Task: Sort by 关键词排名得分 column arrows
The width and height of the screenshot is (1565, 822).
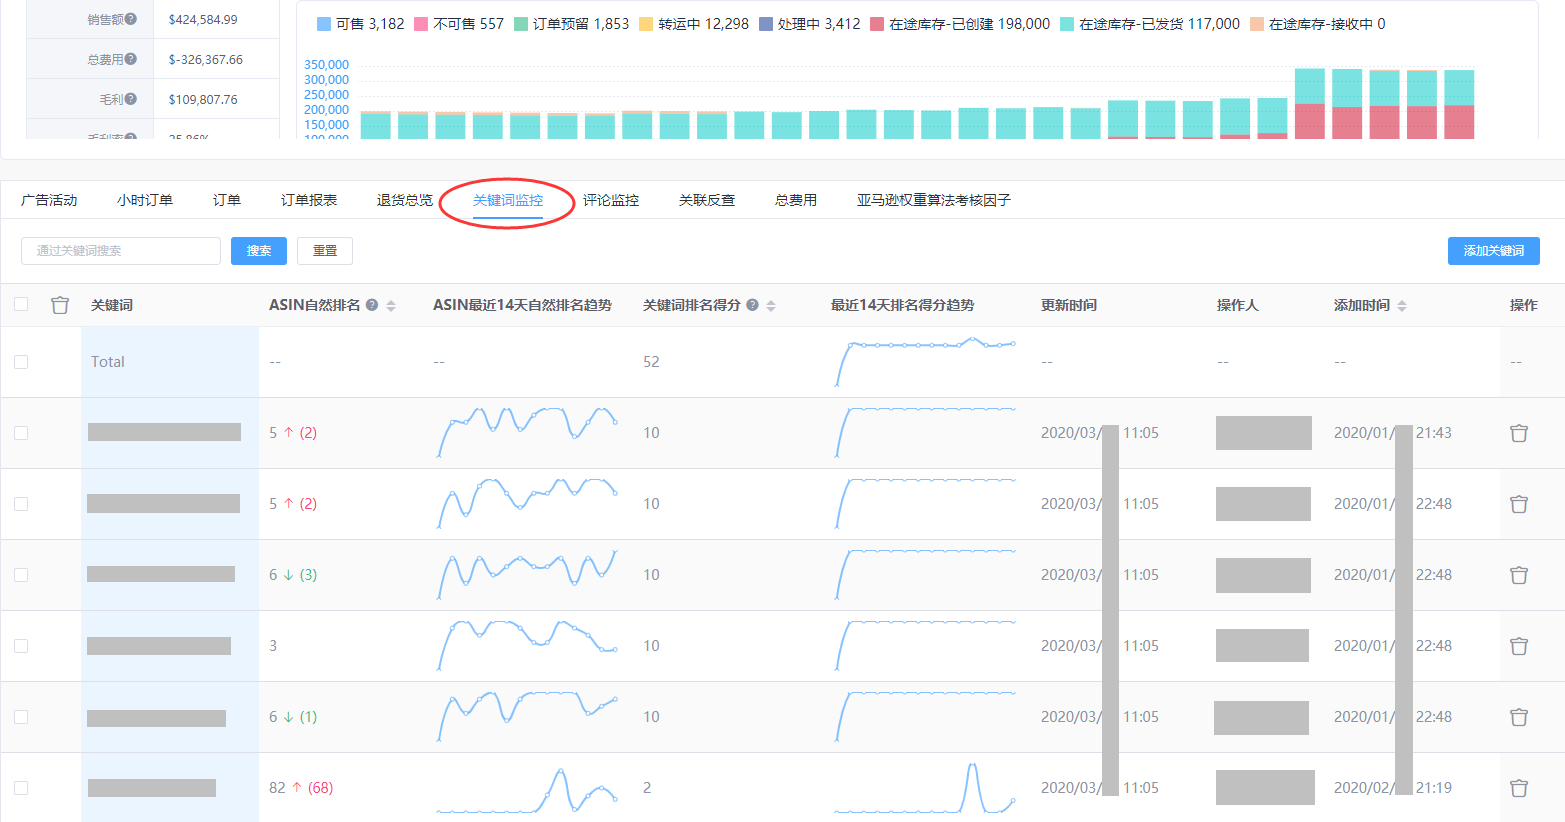Action: 771,305
